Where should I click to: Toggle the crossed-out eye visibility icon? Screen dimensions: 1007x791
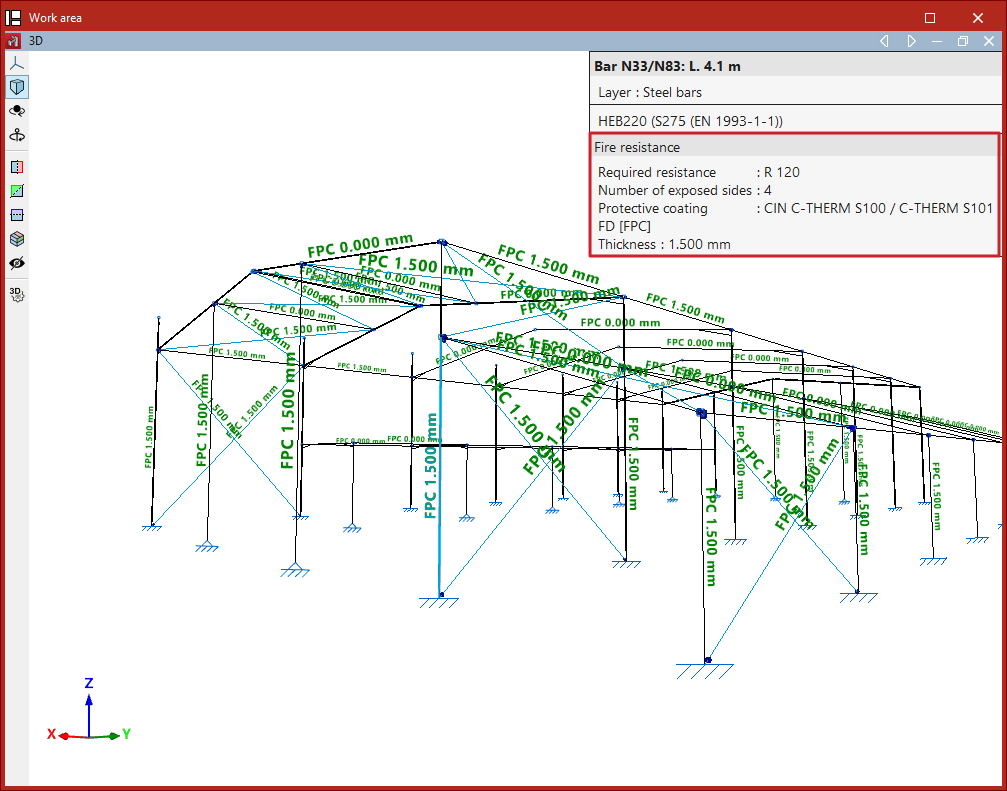point(16,263)
